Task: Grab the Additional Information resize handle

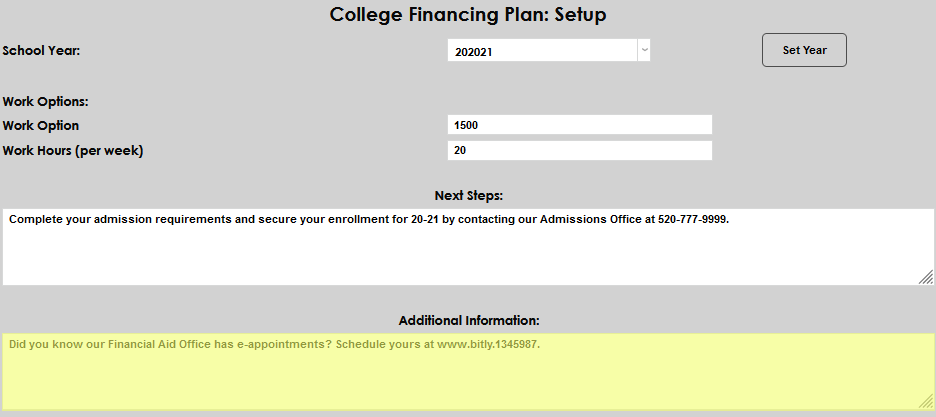Action: pos(926,401)
